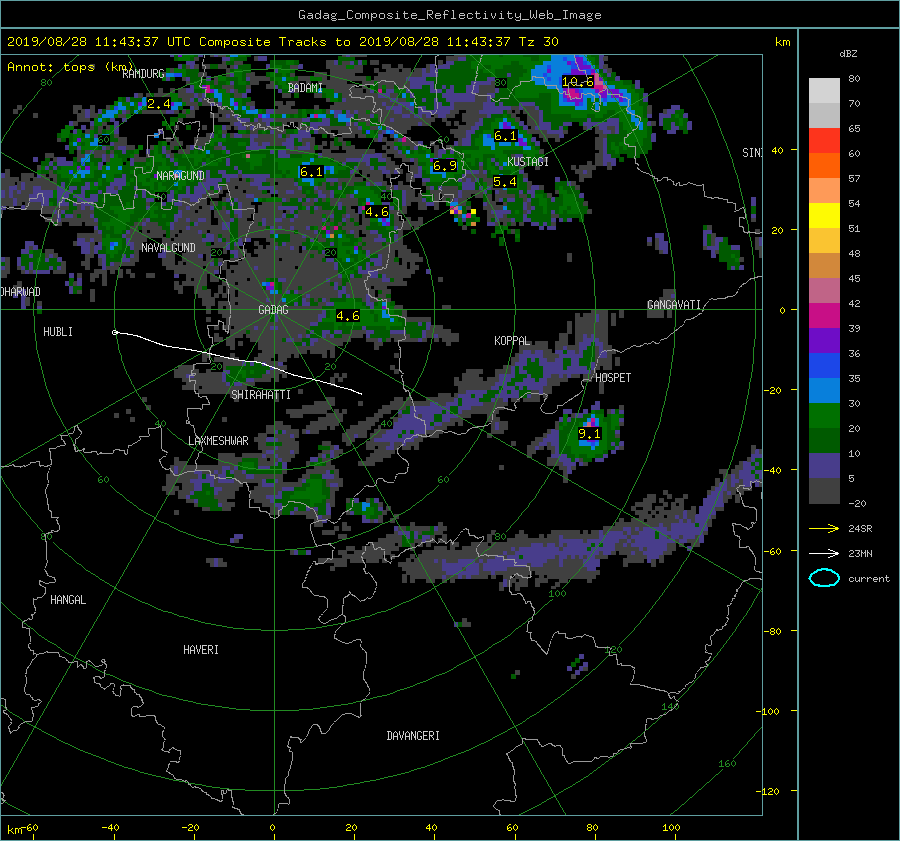Click the 24SR legend text

click(860, 528)
